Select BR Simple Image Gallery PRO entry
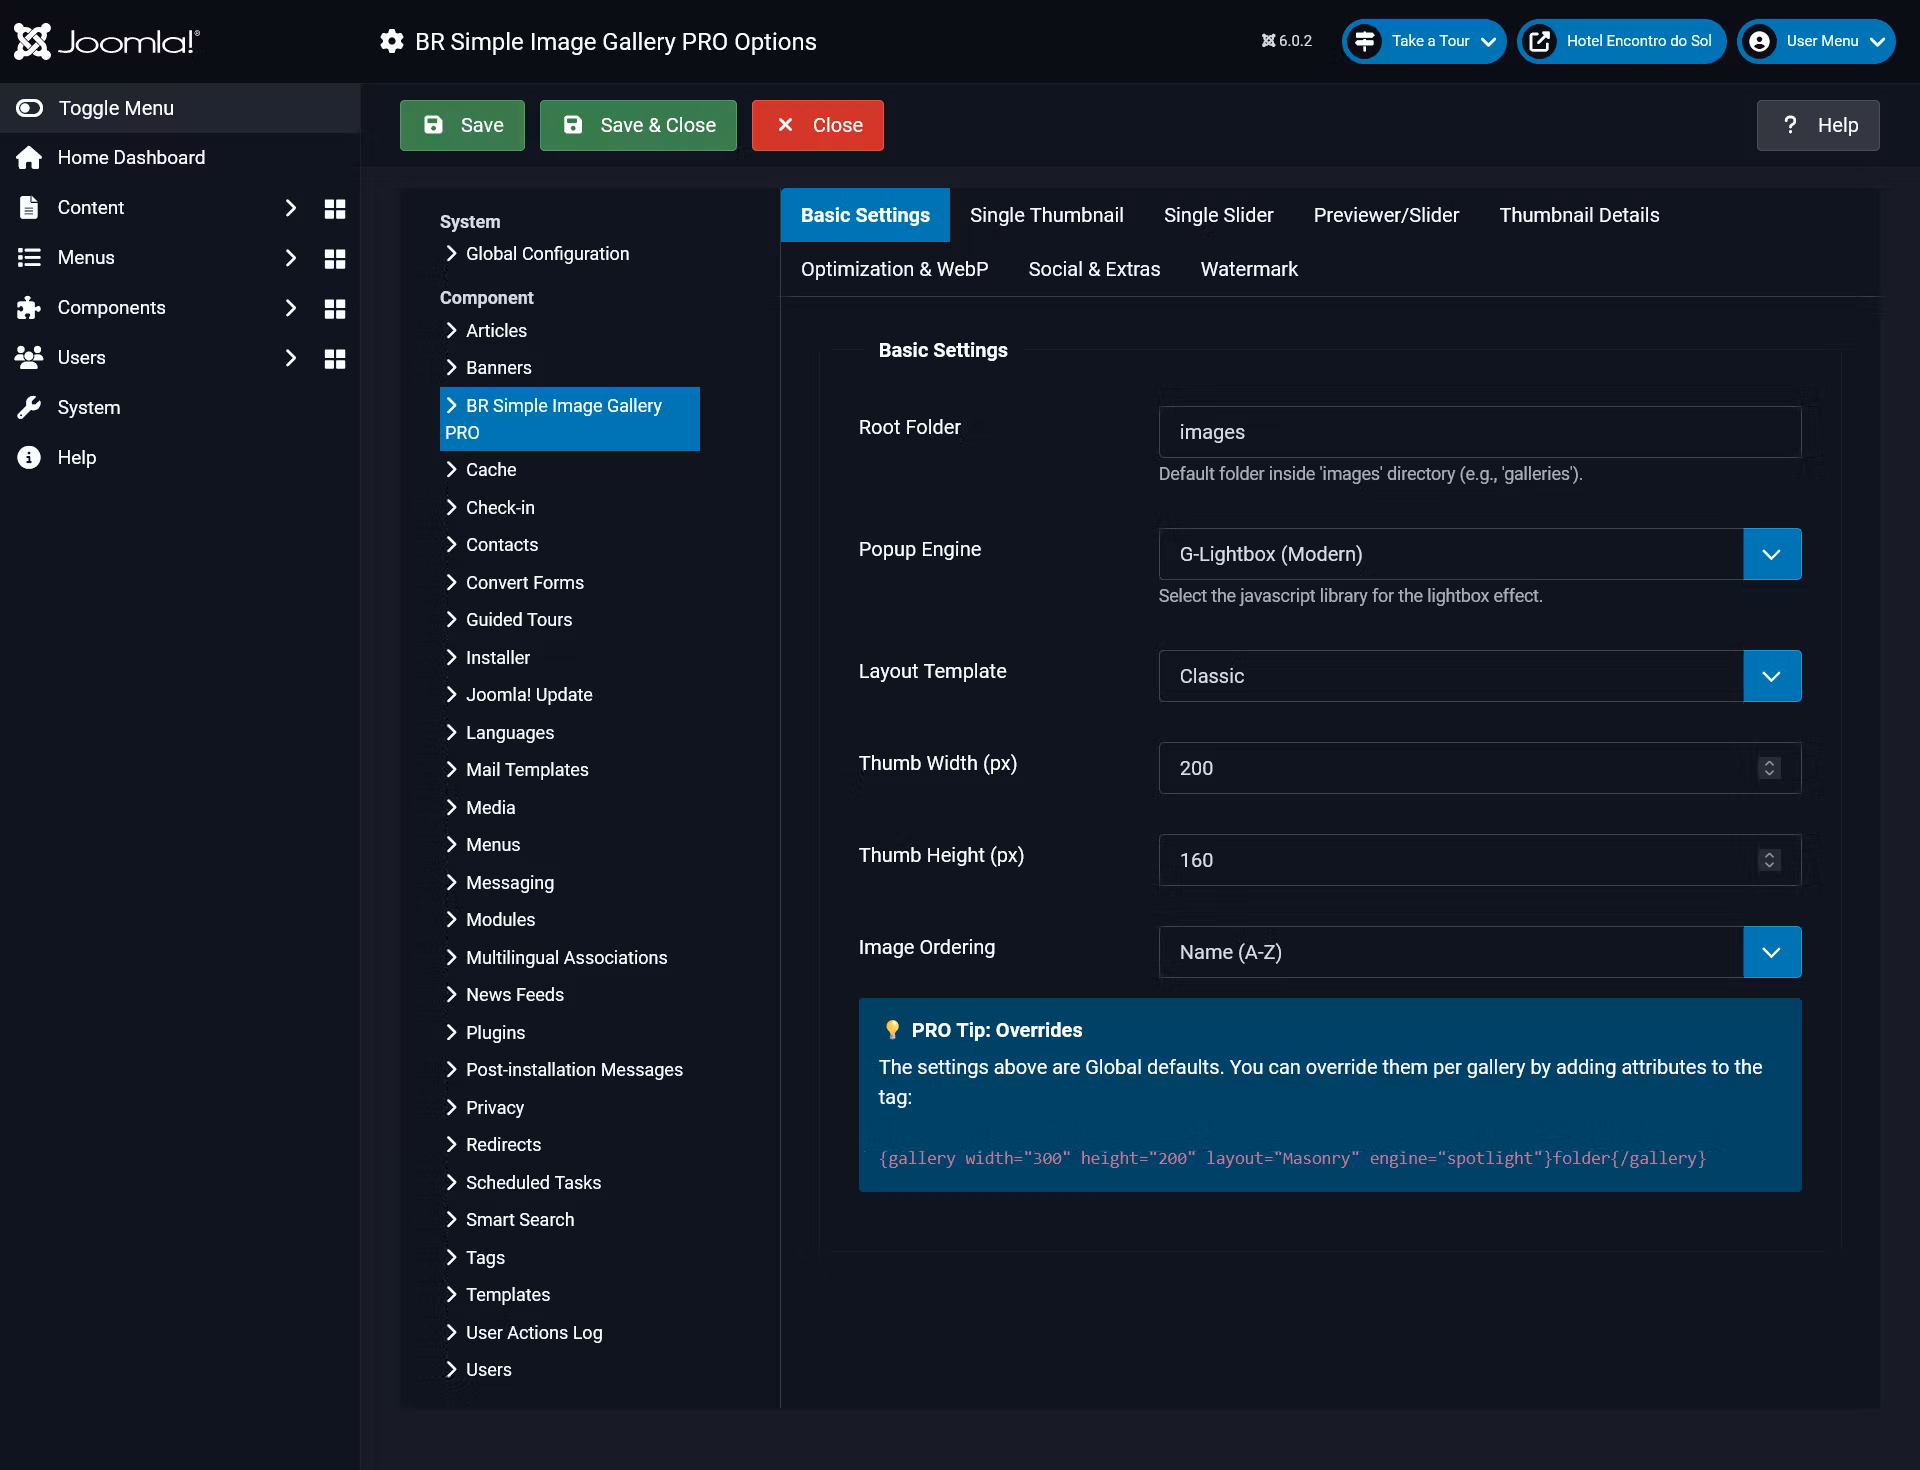The height and width of the screenshot is (1470, 1920). [570, 419]
